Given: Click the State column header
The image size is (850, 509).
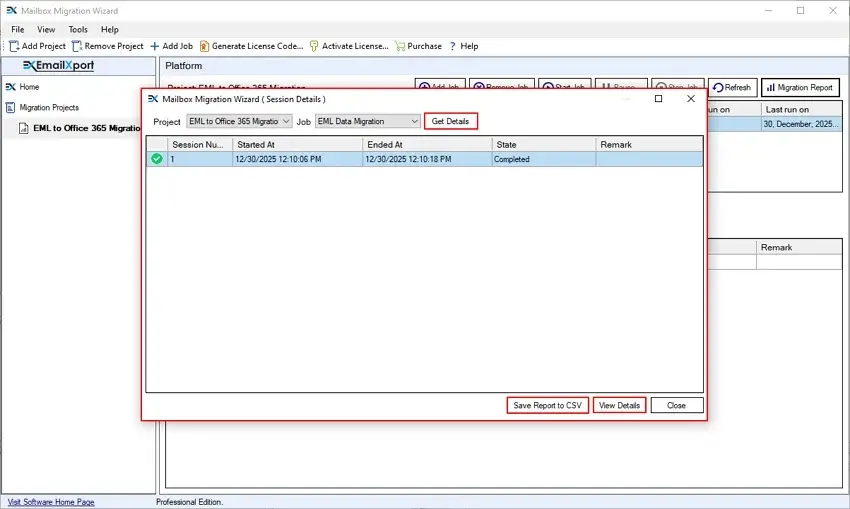Looking at the screenshot, I should pos(544,145).
